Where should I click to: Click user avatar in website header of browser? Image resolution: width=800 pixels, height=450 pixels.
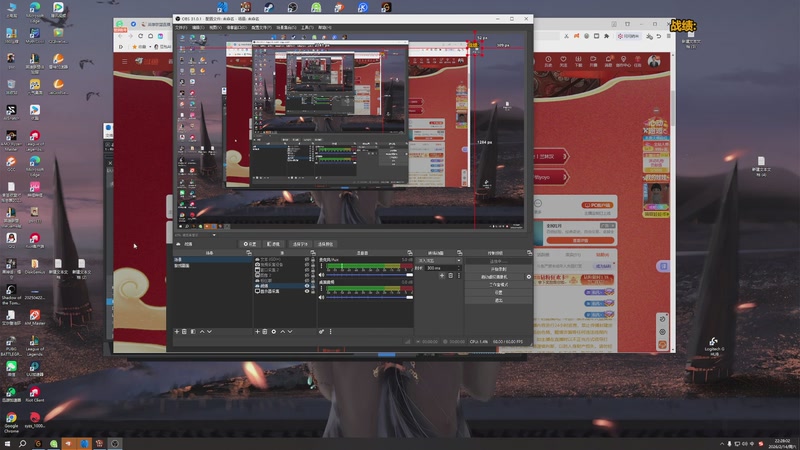tap(654, 62)
